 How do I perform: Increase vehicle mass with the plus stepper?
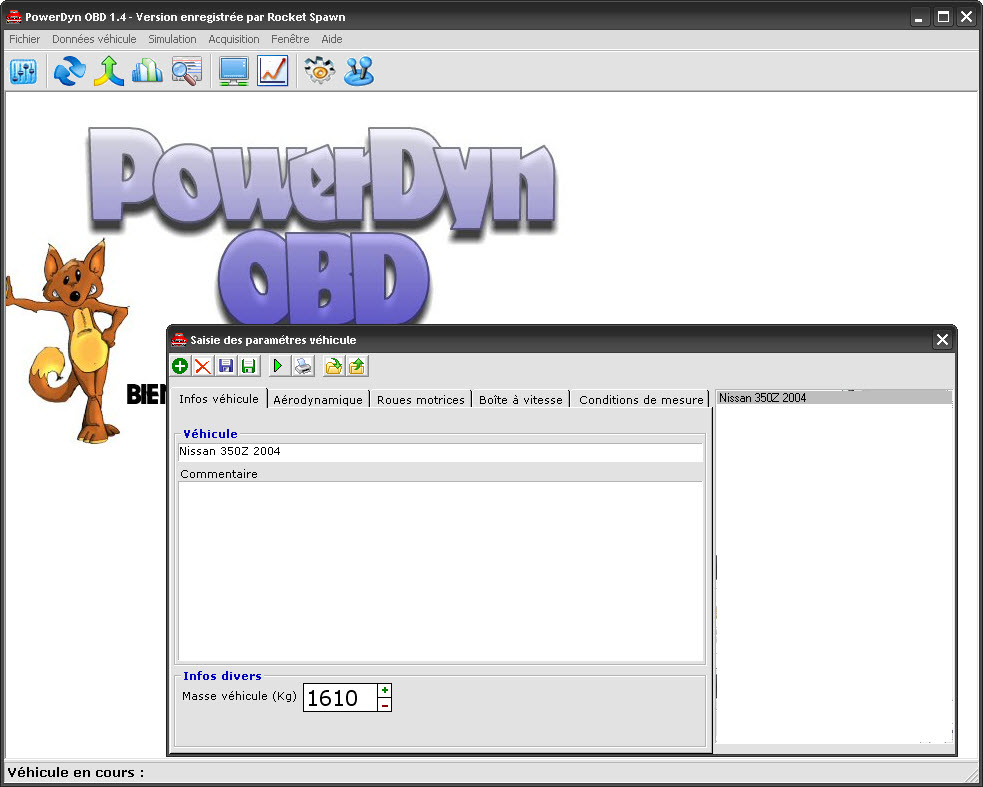(x=385, y=690)
